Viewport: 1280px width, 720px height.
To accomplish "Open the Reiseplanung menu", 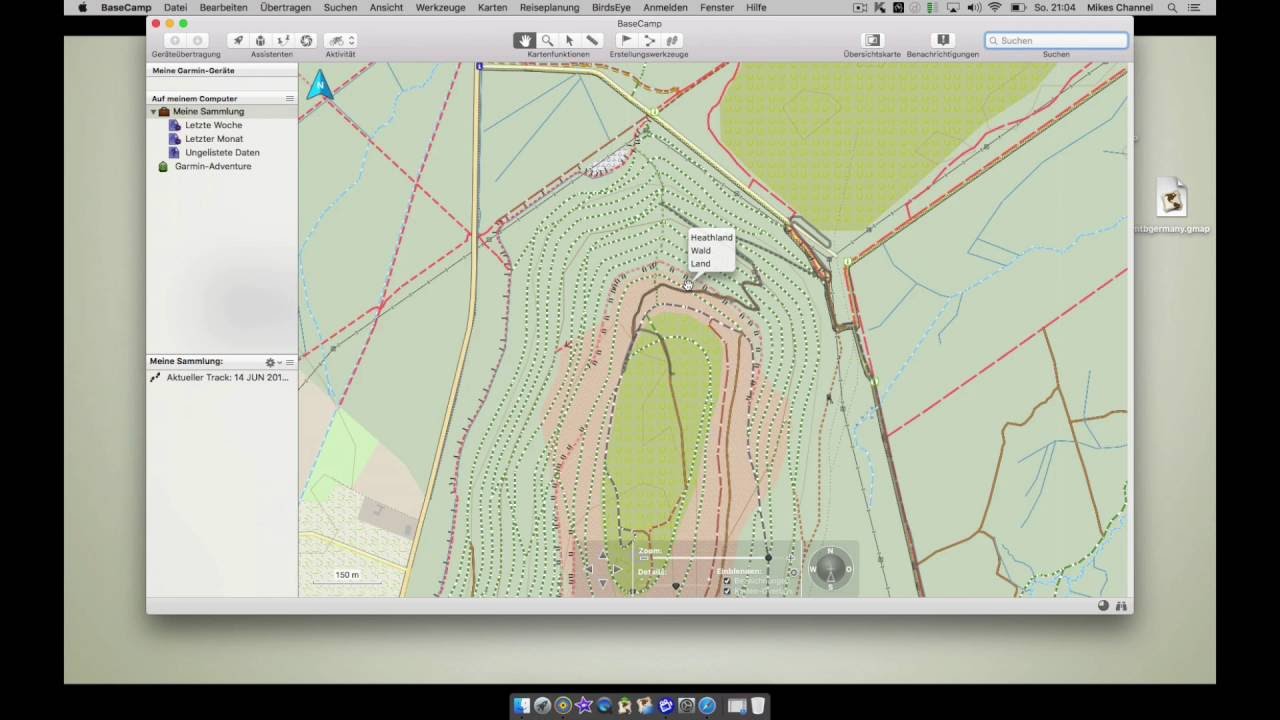I will click(x=549, y=7).
